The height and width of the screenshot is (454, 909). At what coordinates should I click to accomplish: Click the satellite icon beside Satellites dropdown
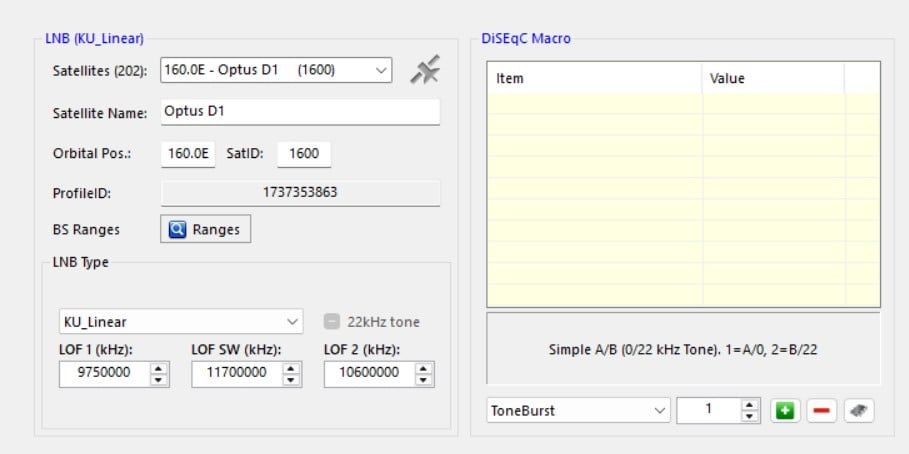coord(426,71)
